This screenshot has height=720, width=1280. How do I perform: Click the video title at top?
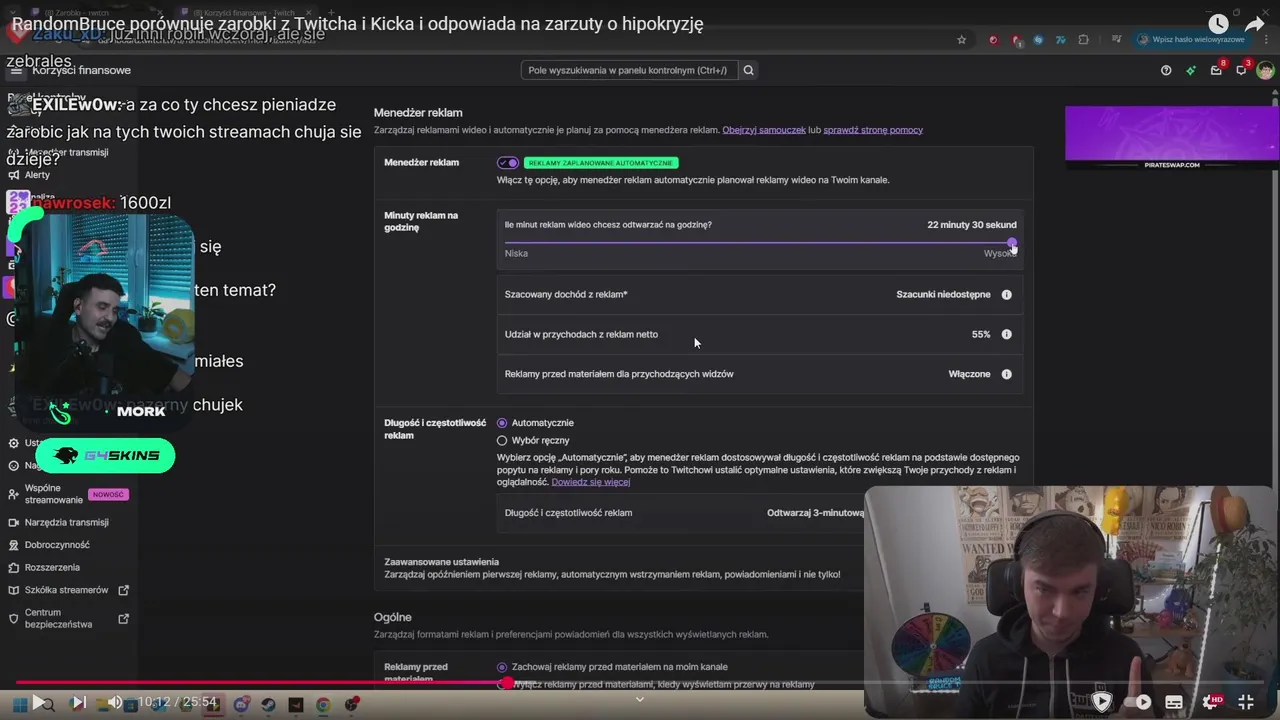coord(357,24)
